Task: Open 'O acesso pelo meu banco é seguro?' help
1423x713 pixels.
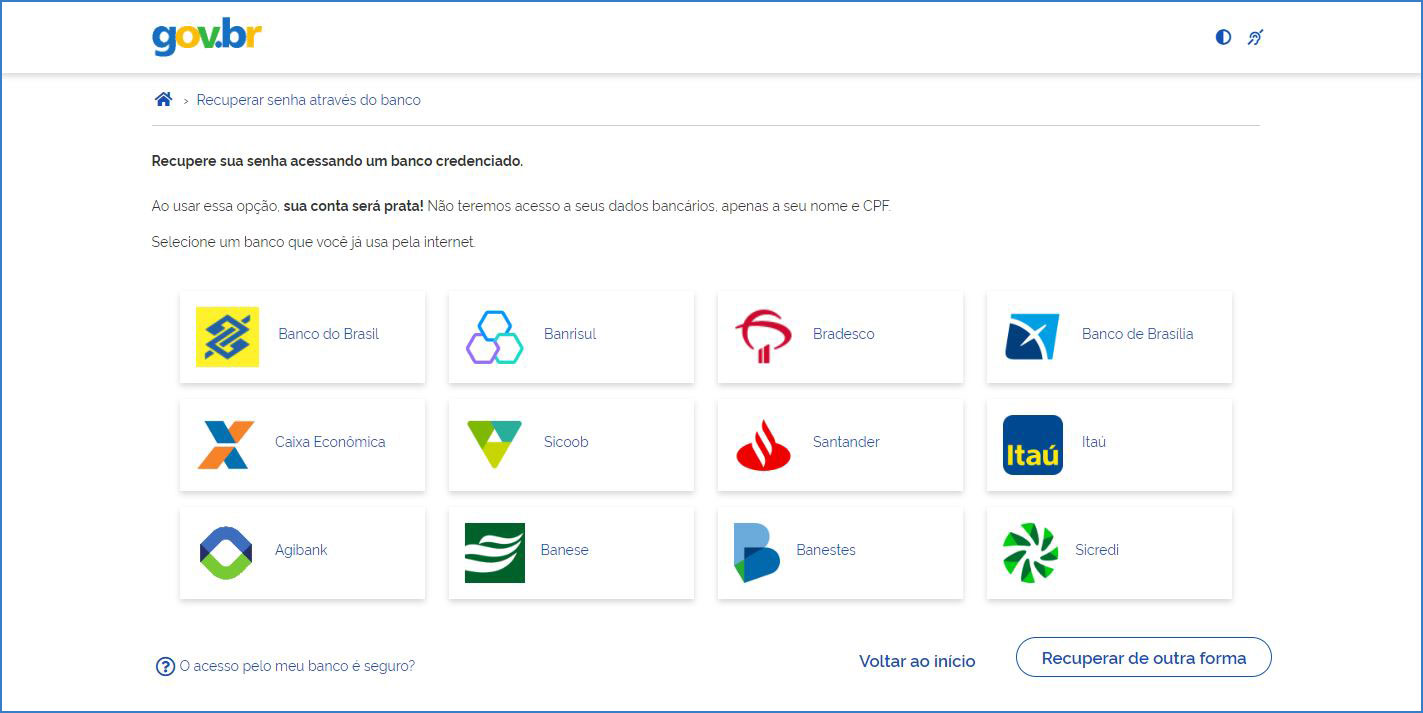Action: [x=296, y=666]
